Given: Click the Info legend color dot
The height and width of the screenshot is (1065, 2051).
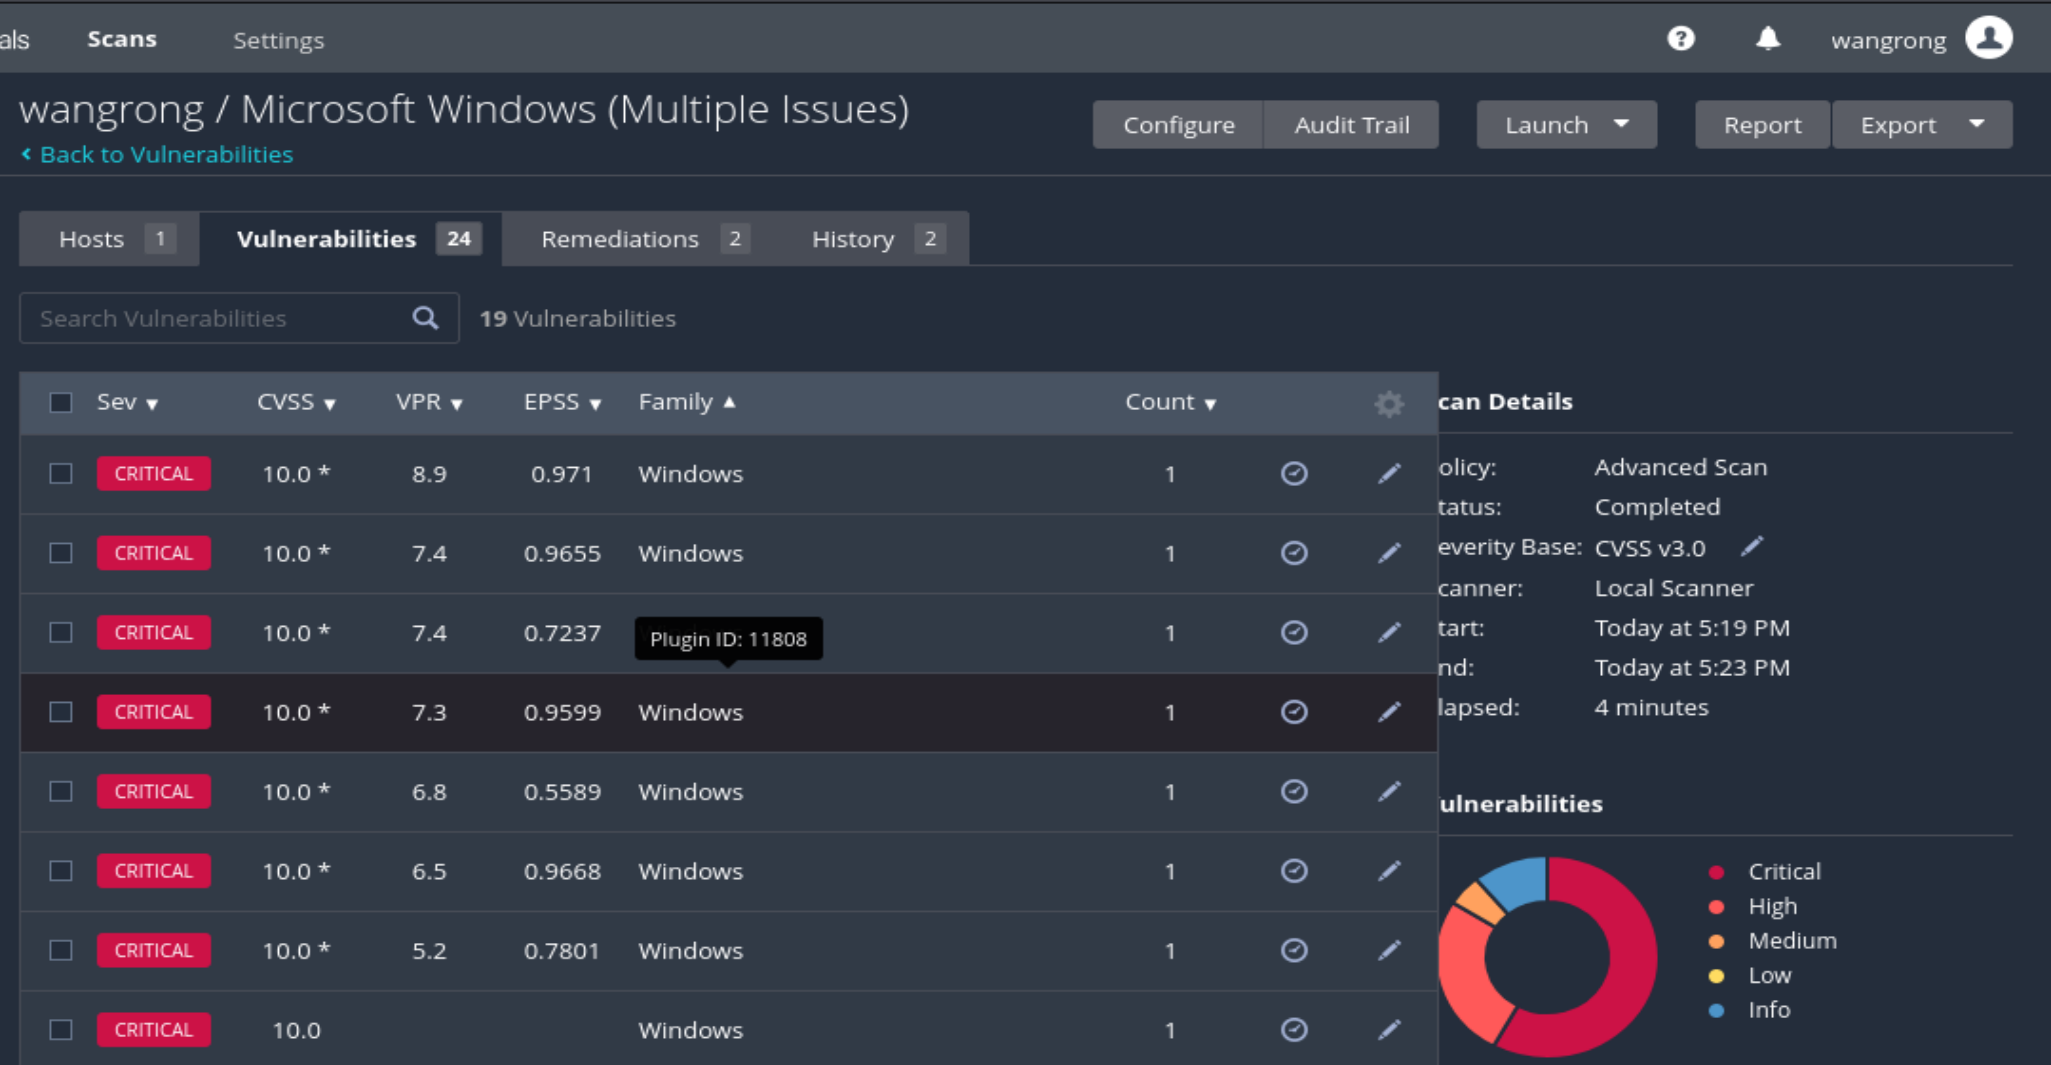Looking at the screenshot, I should click(x=1716, y=1010).
